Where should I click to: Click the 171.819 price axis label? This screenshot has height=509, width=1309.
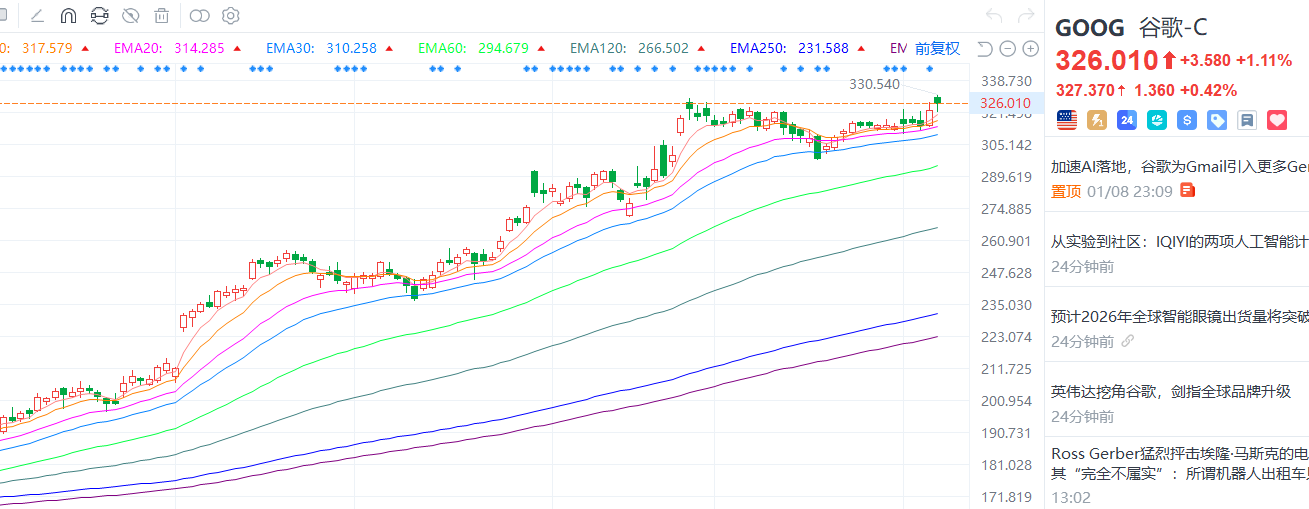click(x=1006, y=497)
